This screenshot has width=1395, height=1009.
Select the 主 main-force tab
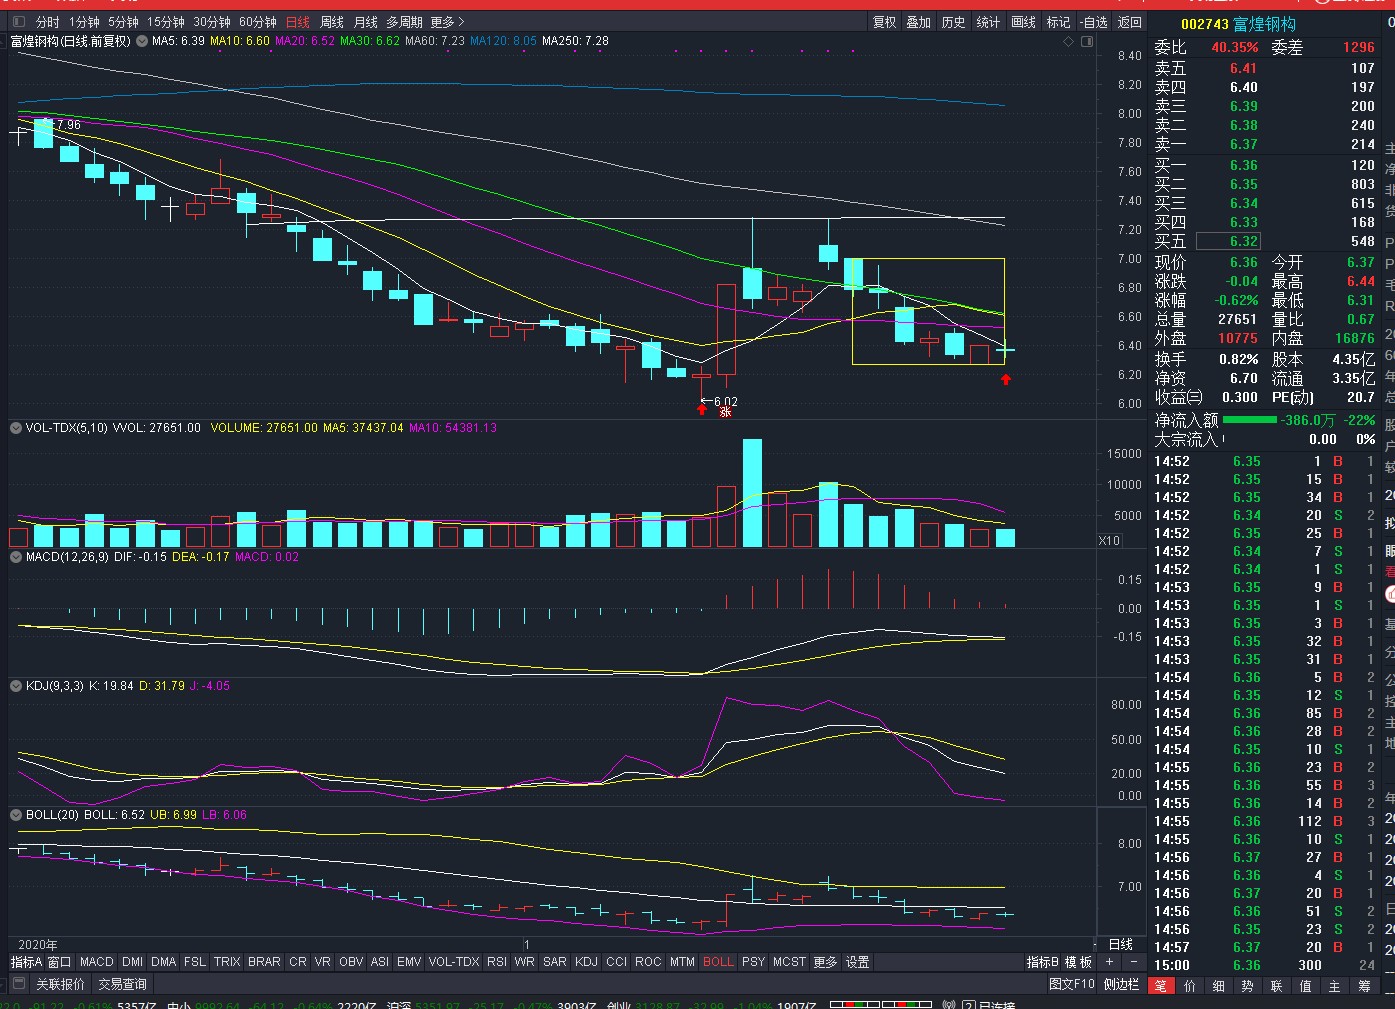(1335, 986)
